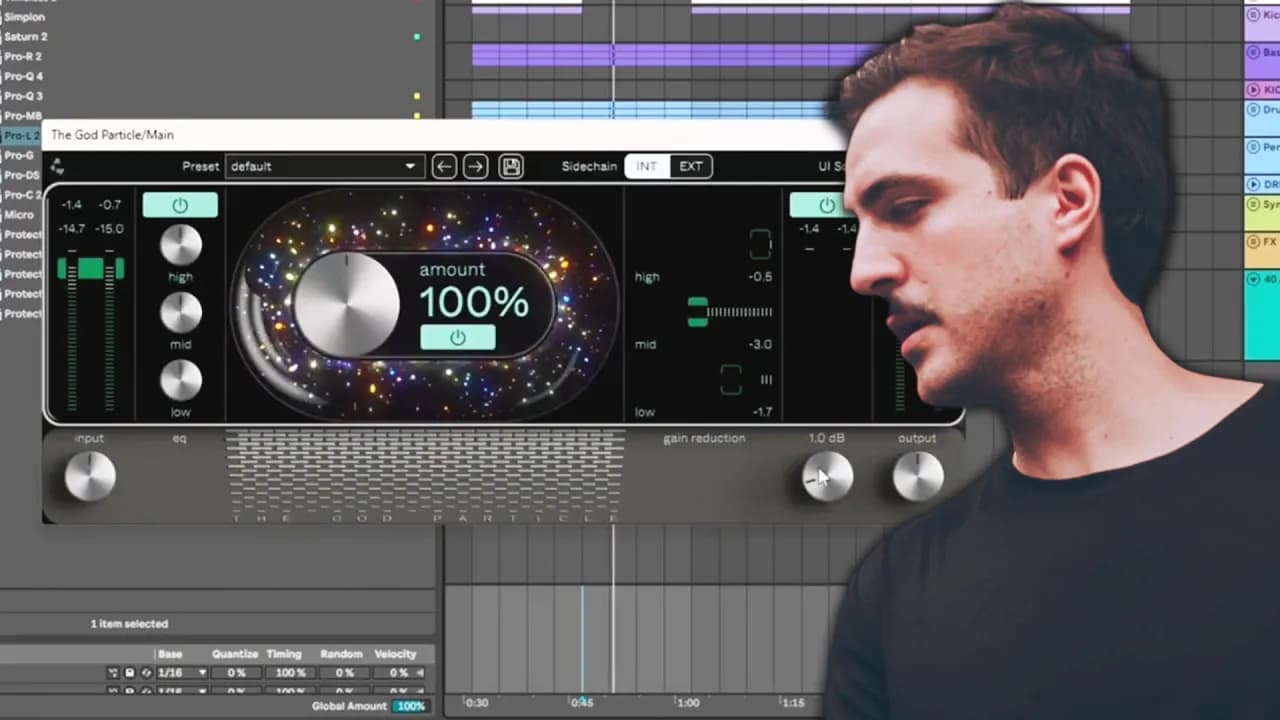1280x720 pixels.
Task: Click the 1.0 dB gain knob
Action: (x=828, y=476)
